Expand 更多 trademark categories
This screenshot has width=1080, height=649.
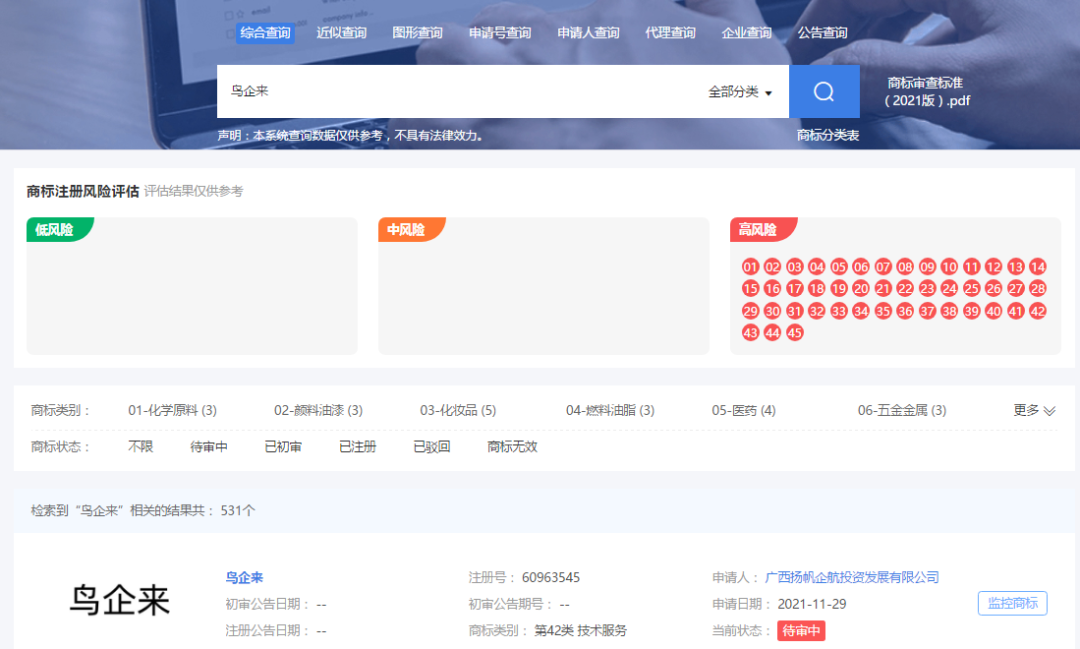(x=1034, y=411)
